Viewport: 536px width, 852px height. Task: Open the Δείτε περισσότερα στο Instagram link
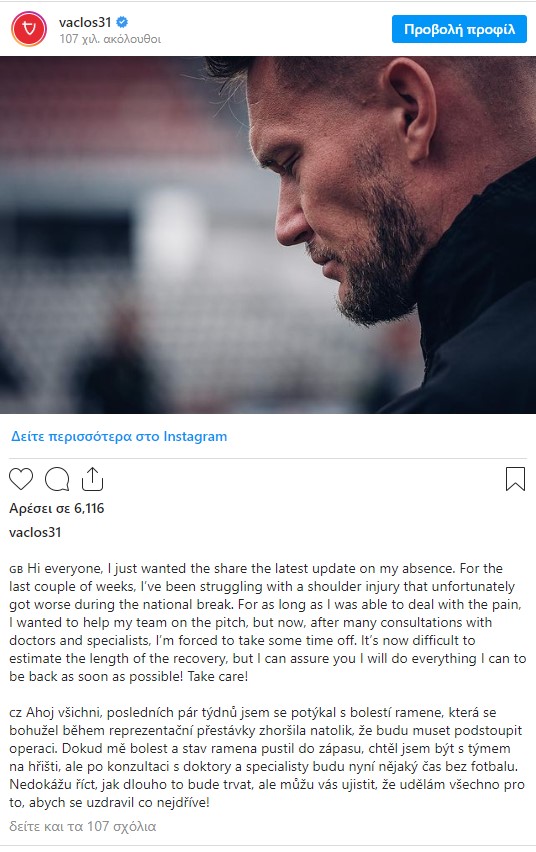coord(119,436)
